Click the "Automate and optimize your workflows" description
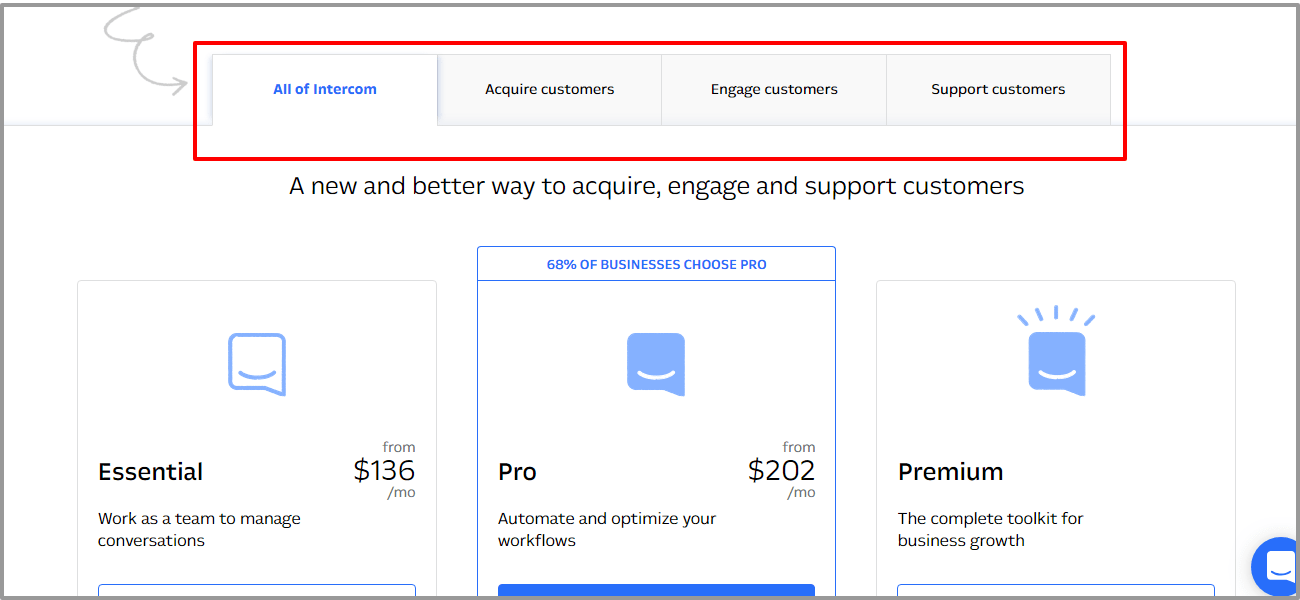 click(607, 529)
